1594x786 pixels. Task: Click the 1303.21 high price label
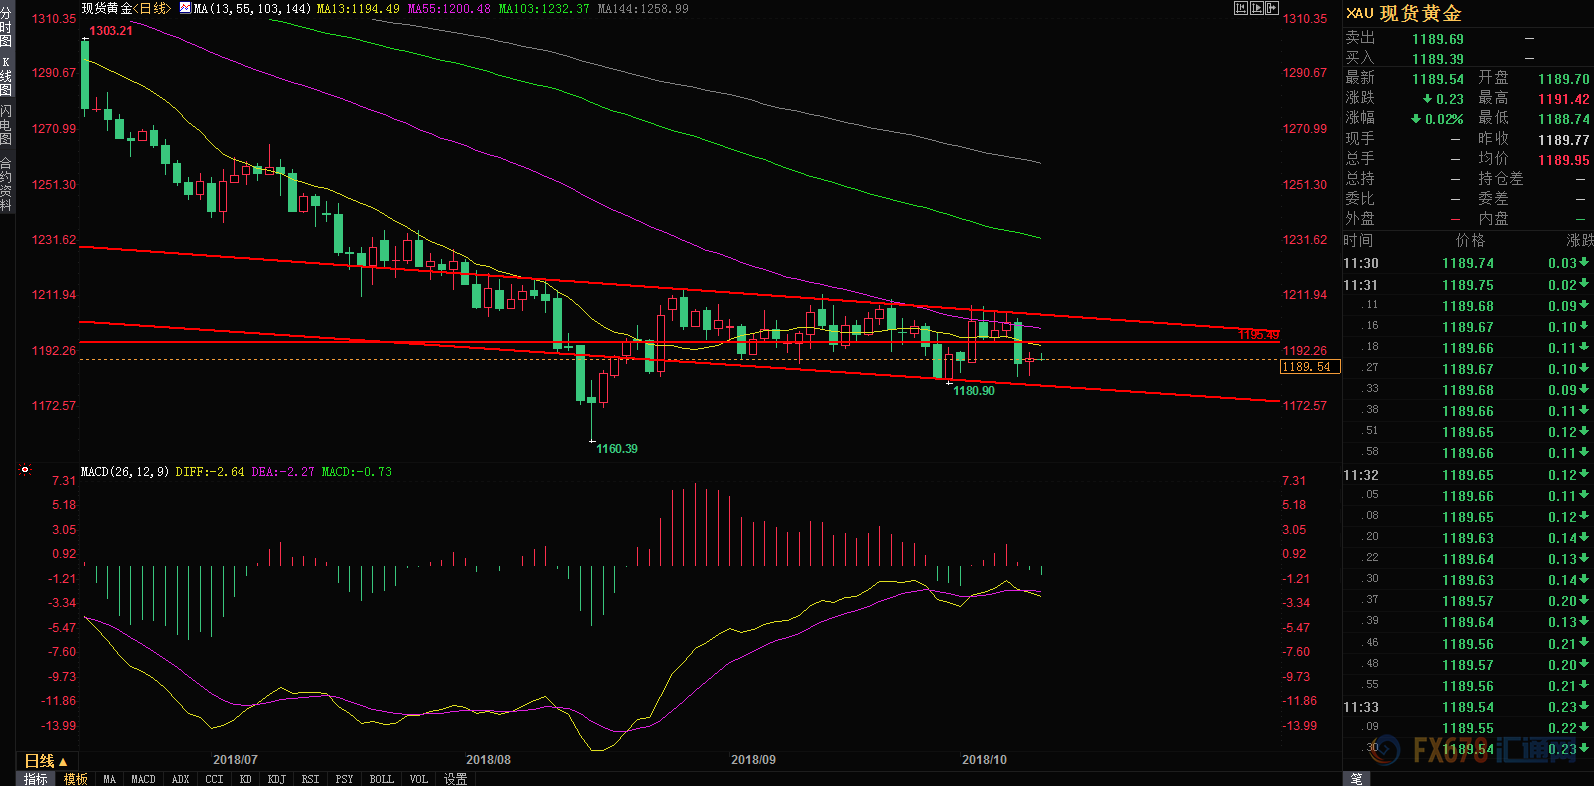tap(111, 31)
